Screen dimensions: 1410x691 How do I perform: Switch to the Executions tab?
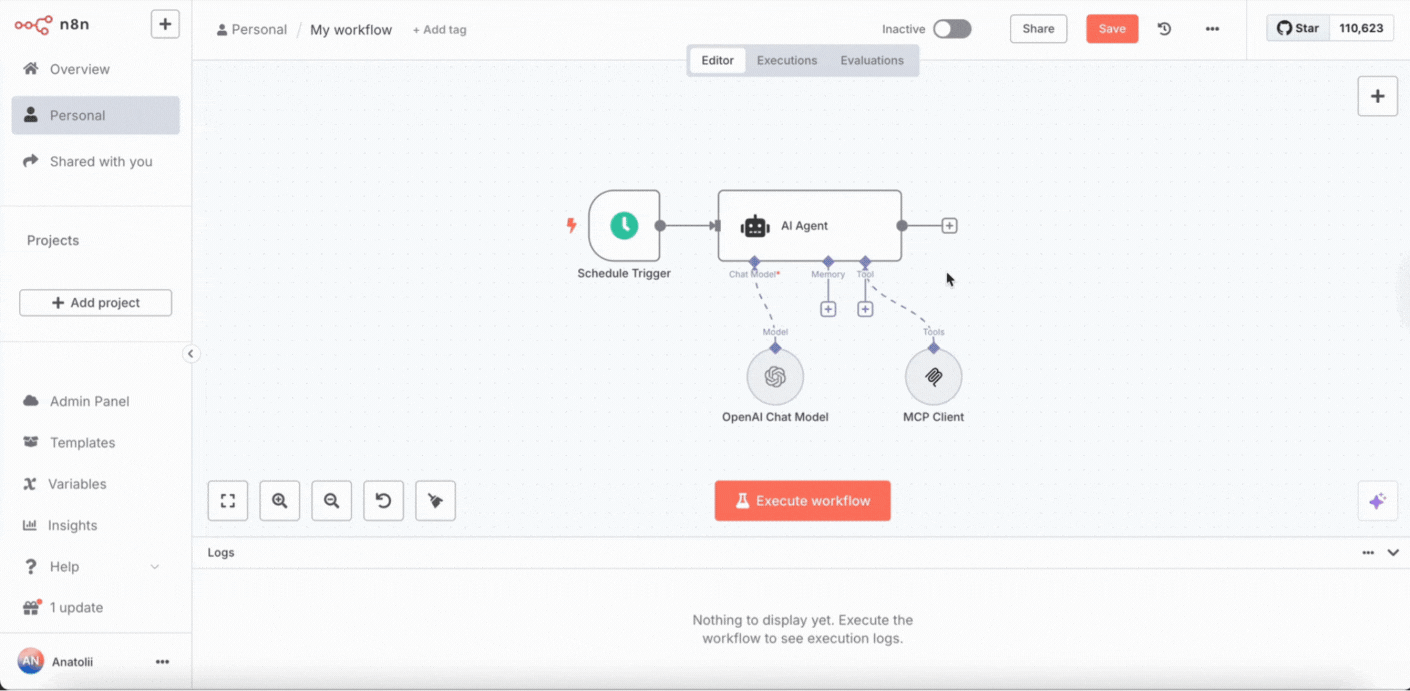(787, 60)
